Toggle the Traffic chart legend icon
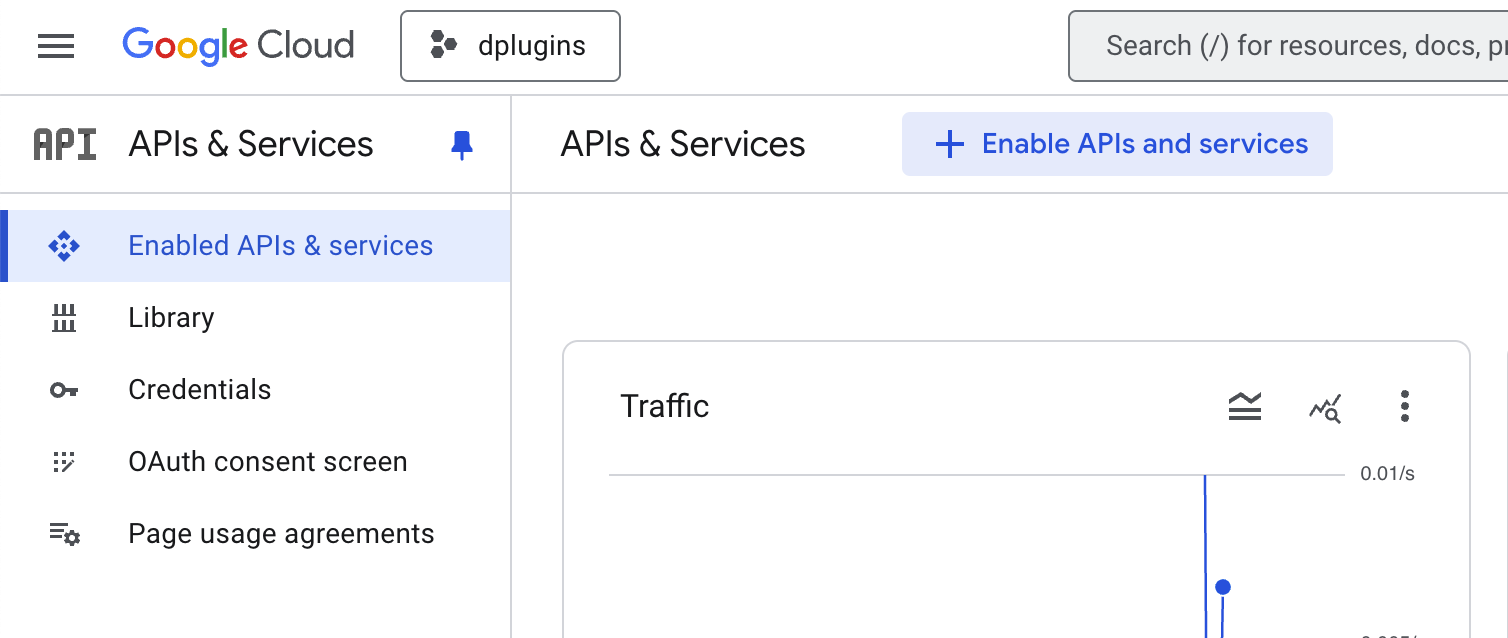Viewport: 1508px width, 638px height. point(1245,407)
